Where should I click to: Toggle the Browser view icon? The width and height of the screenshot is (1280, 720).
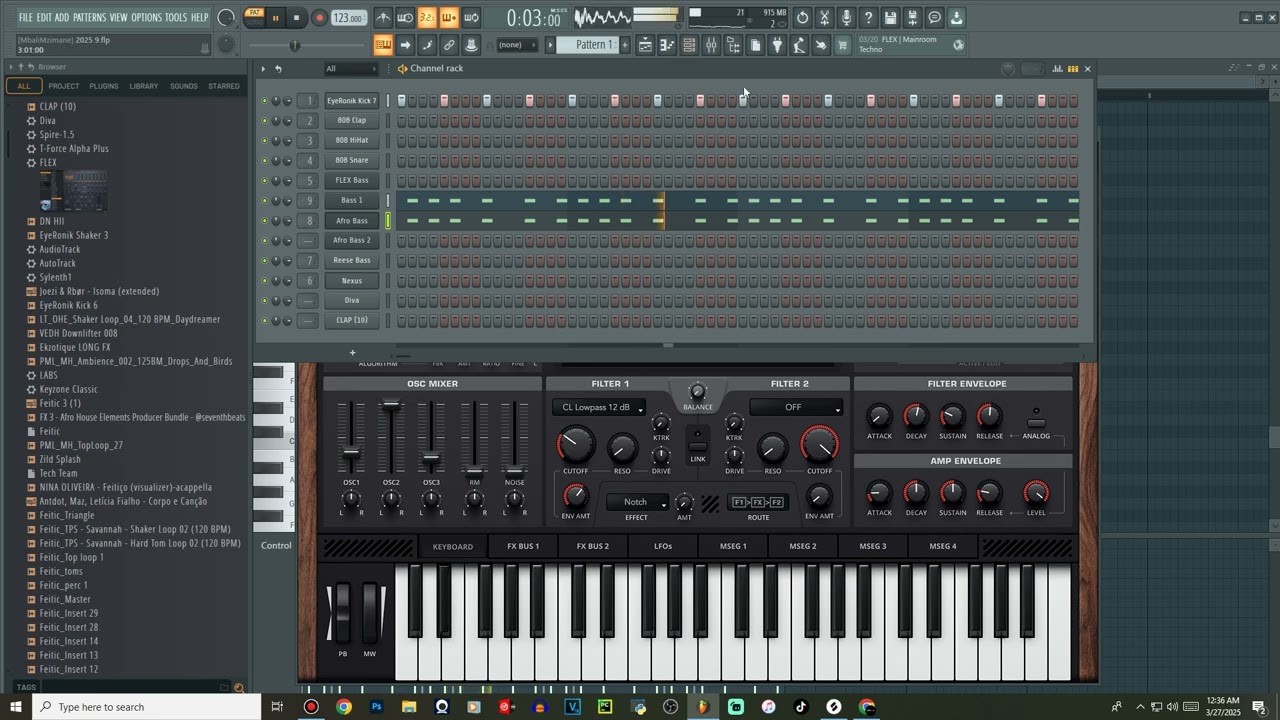pyautogui.click(x=733, y=45)
